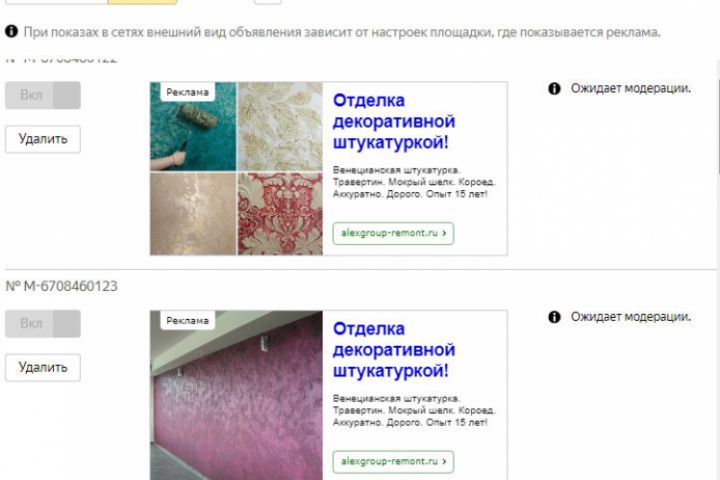Open alexgroup-remont.ru link in second ad

pyautogui.click(x=393, y=462)
